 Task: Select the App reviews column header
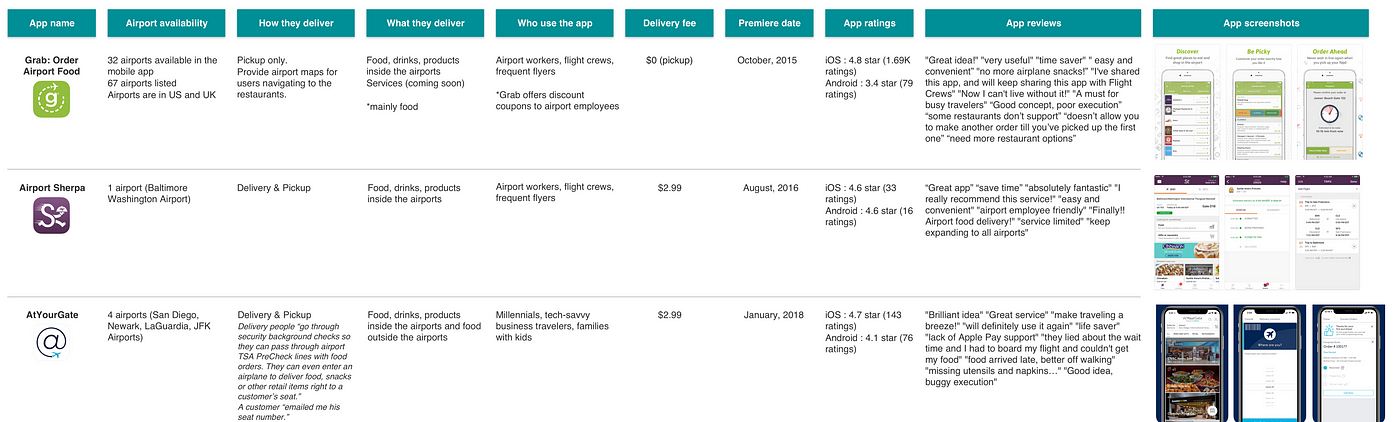point(1033,23)
